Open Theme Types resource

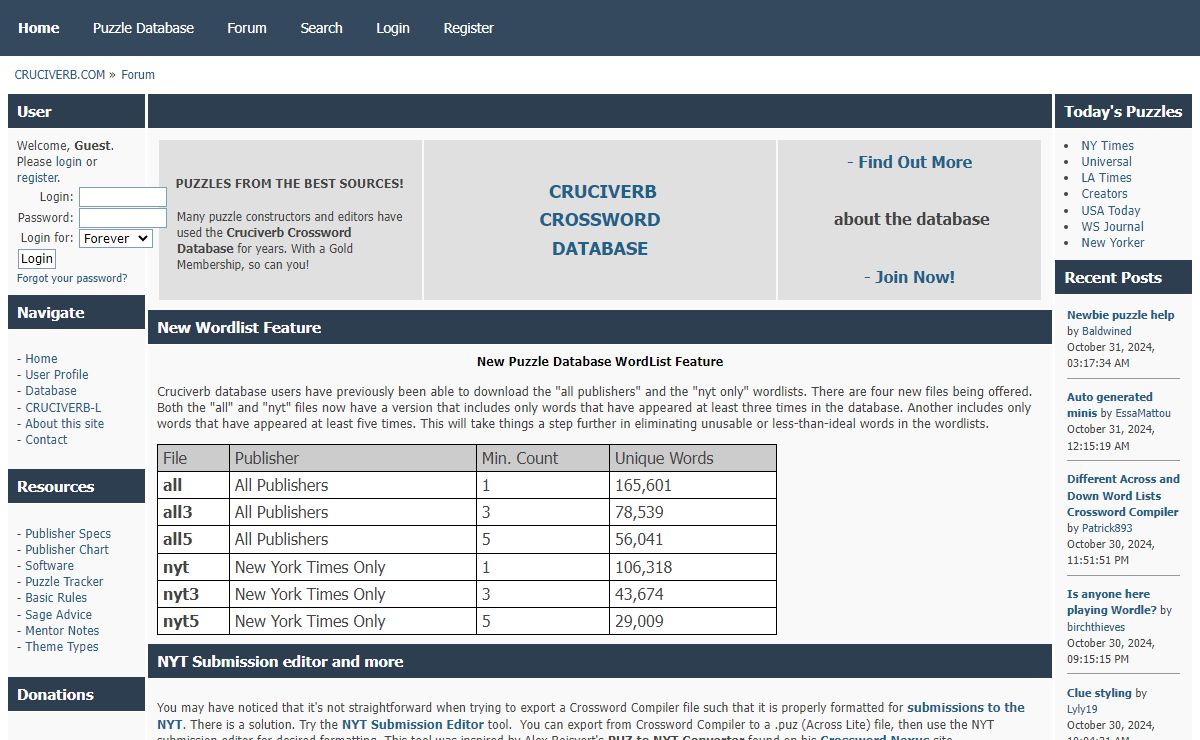coord(62,647)
